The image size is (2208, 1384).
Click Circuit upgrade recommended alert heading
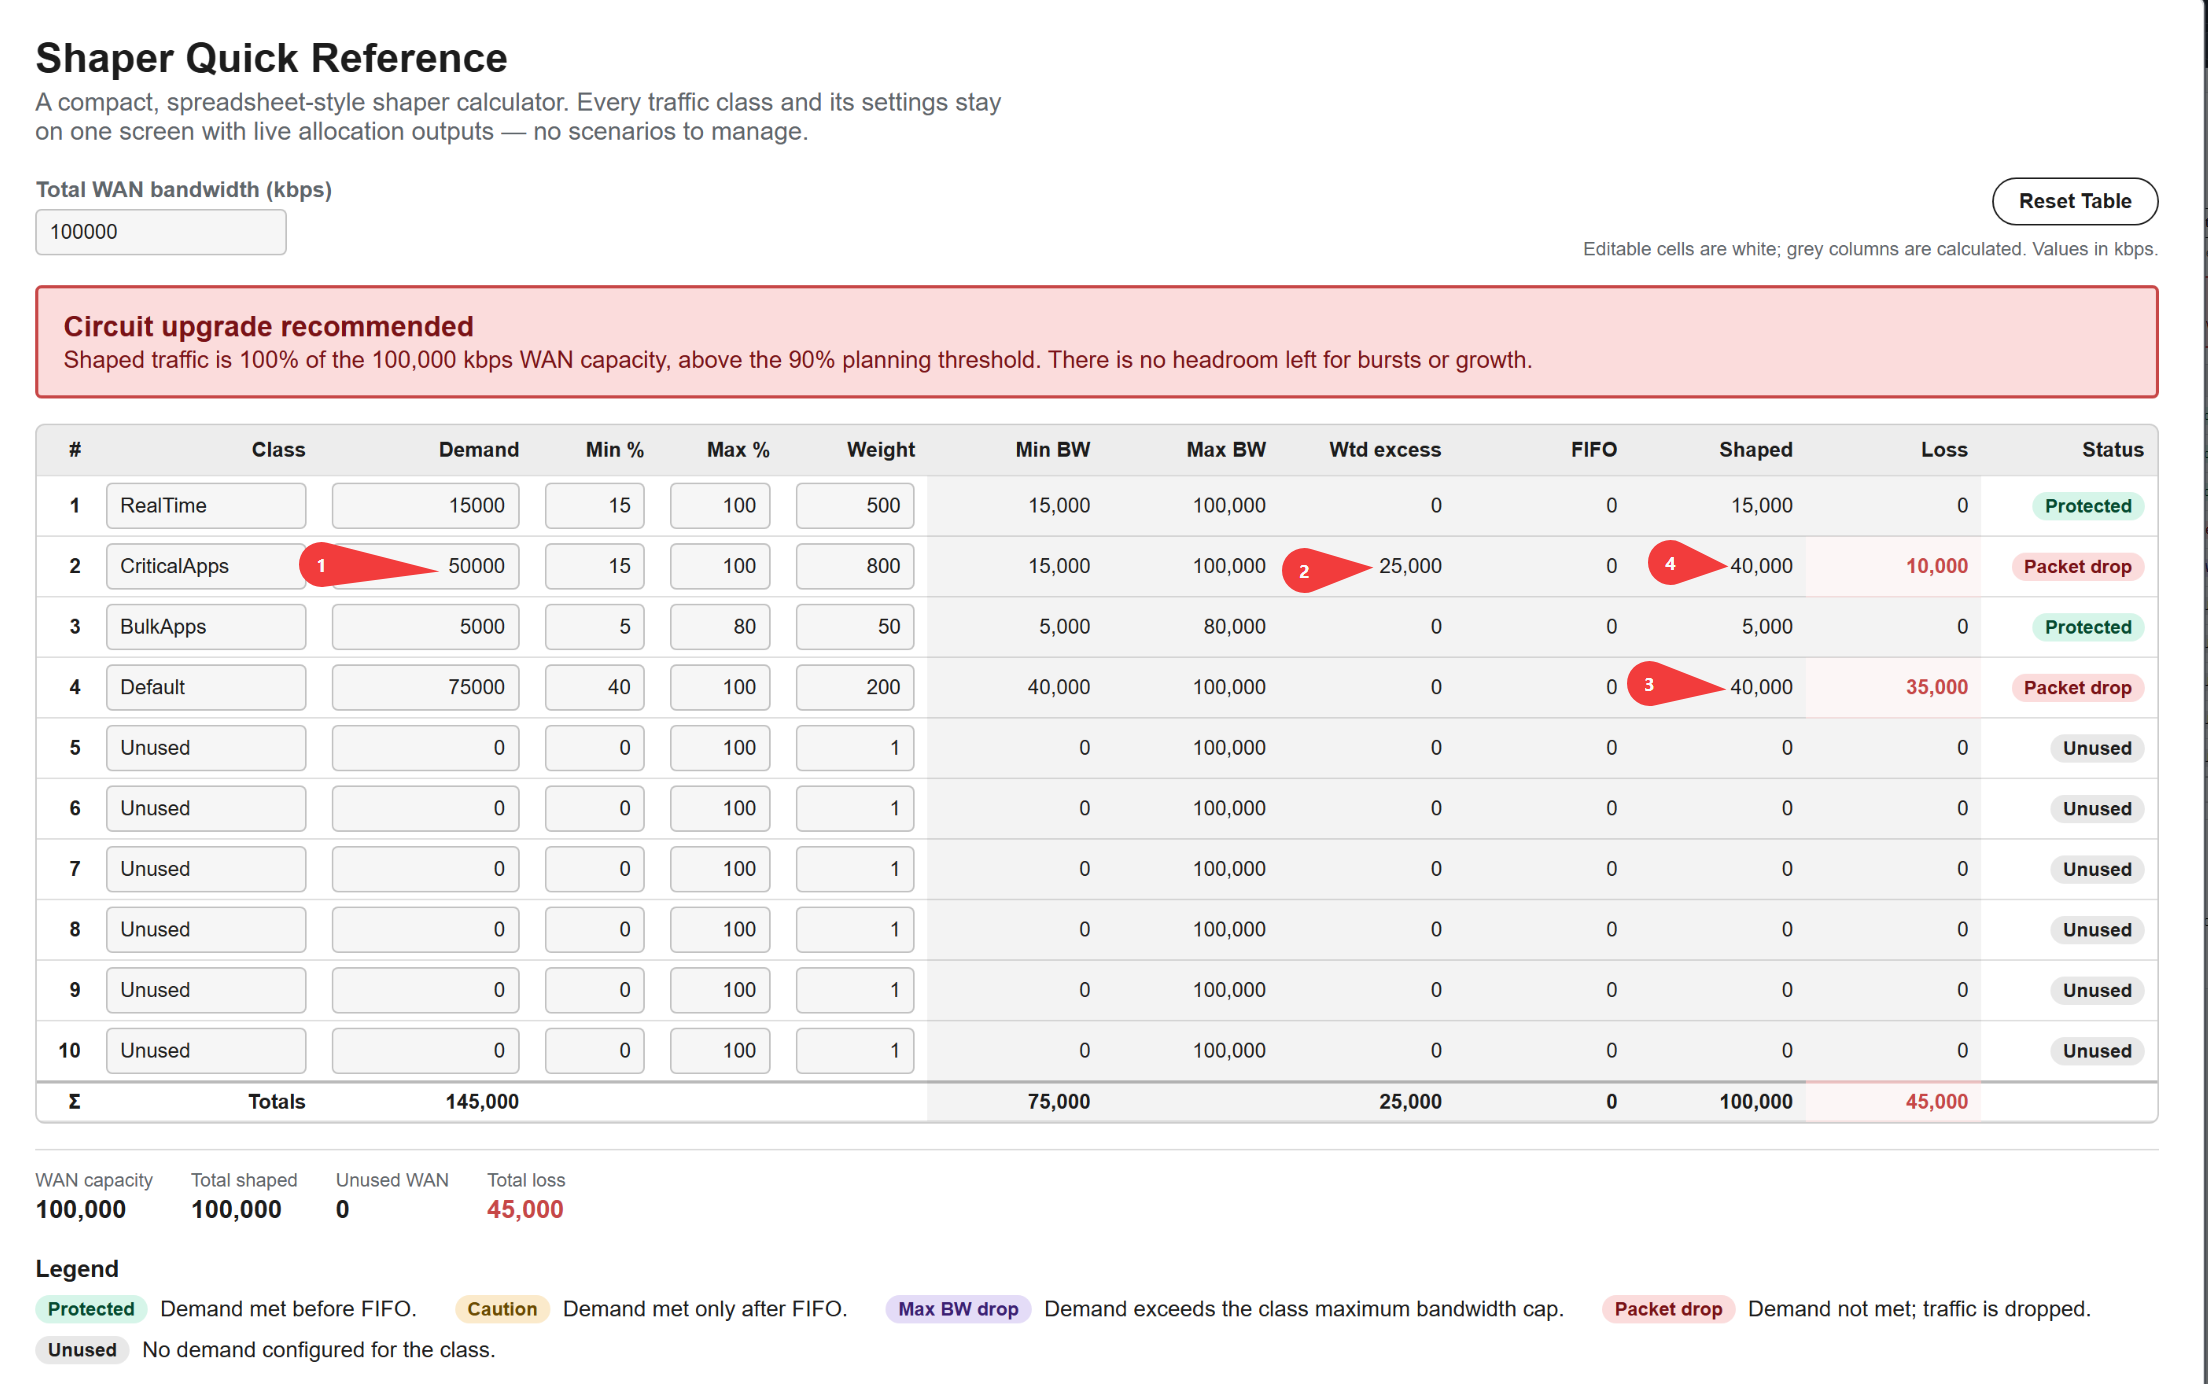coord(268,326)
